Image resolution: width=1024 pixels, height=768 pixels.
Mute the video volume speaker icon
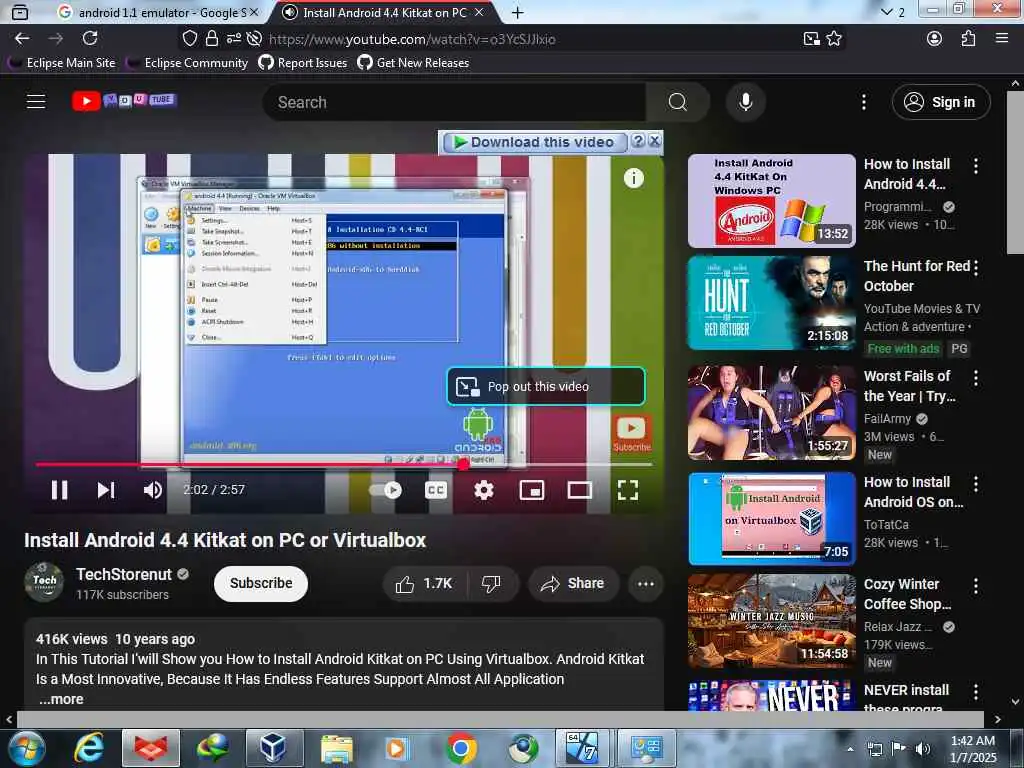(x=152, y=490)
